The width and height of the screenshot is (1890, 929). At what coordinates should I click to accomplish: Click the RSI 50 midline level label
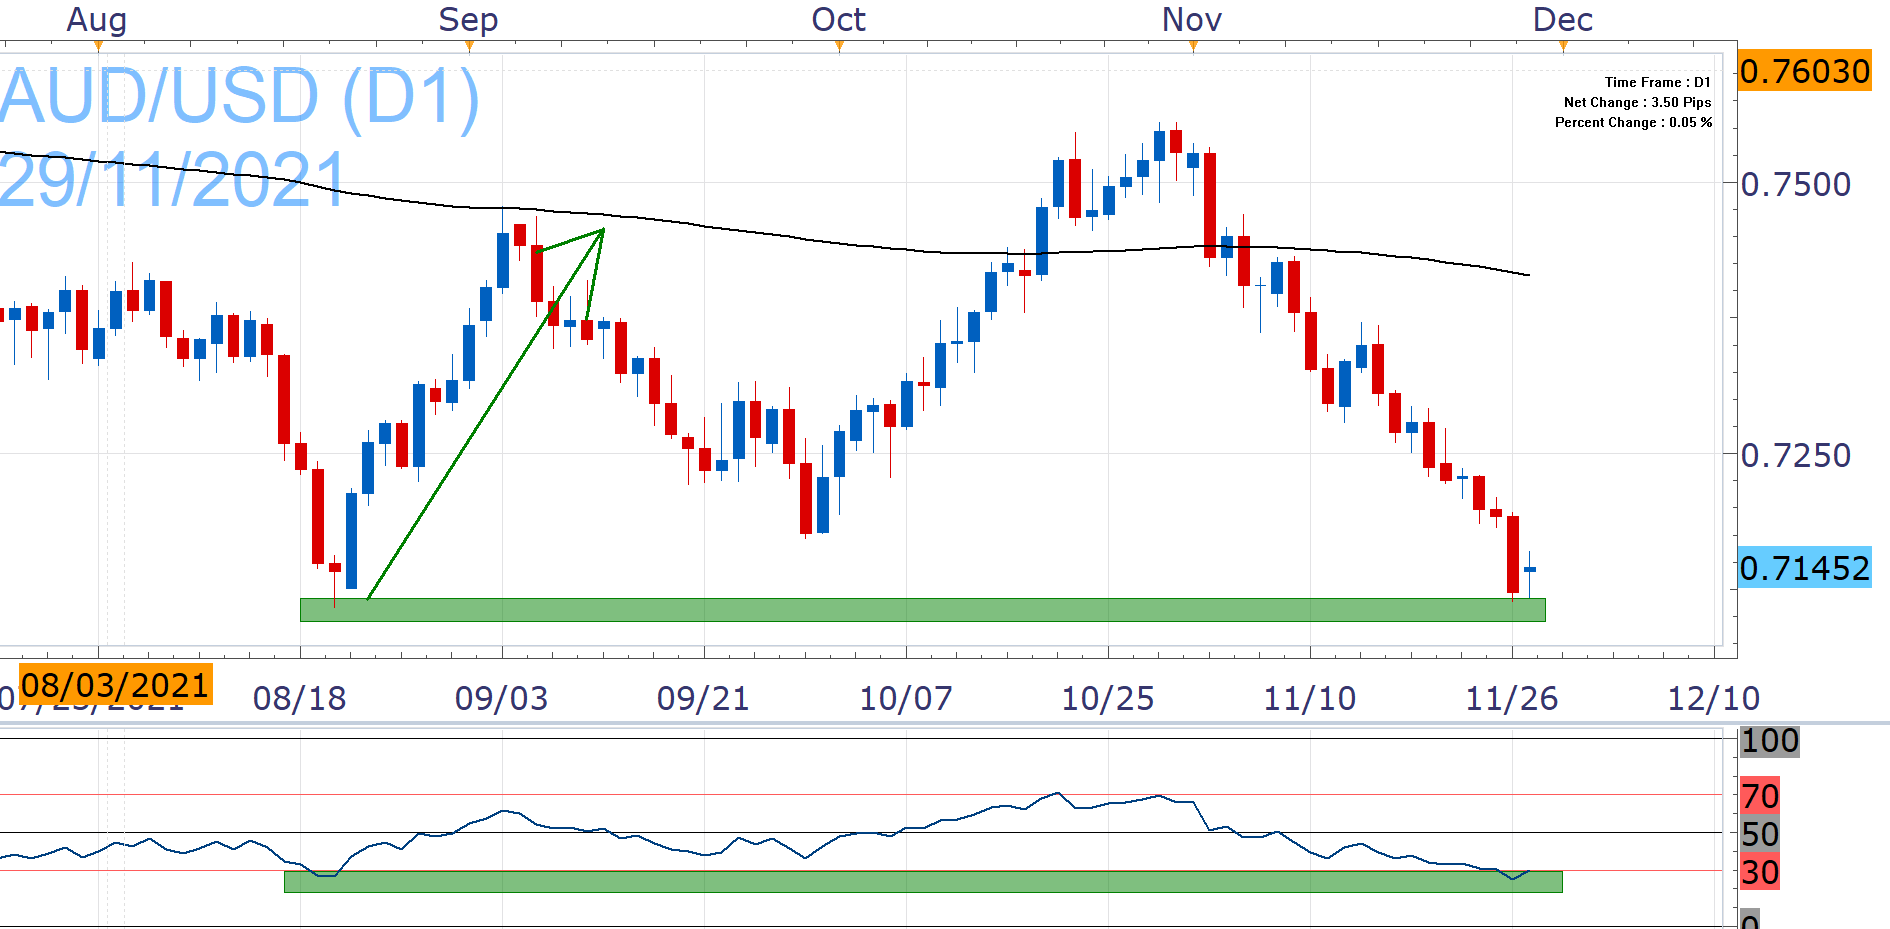(1760, 834)
